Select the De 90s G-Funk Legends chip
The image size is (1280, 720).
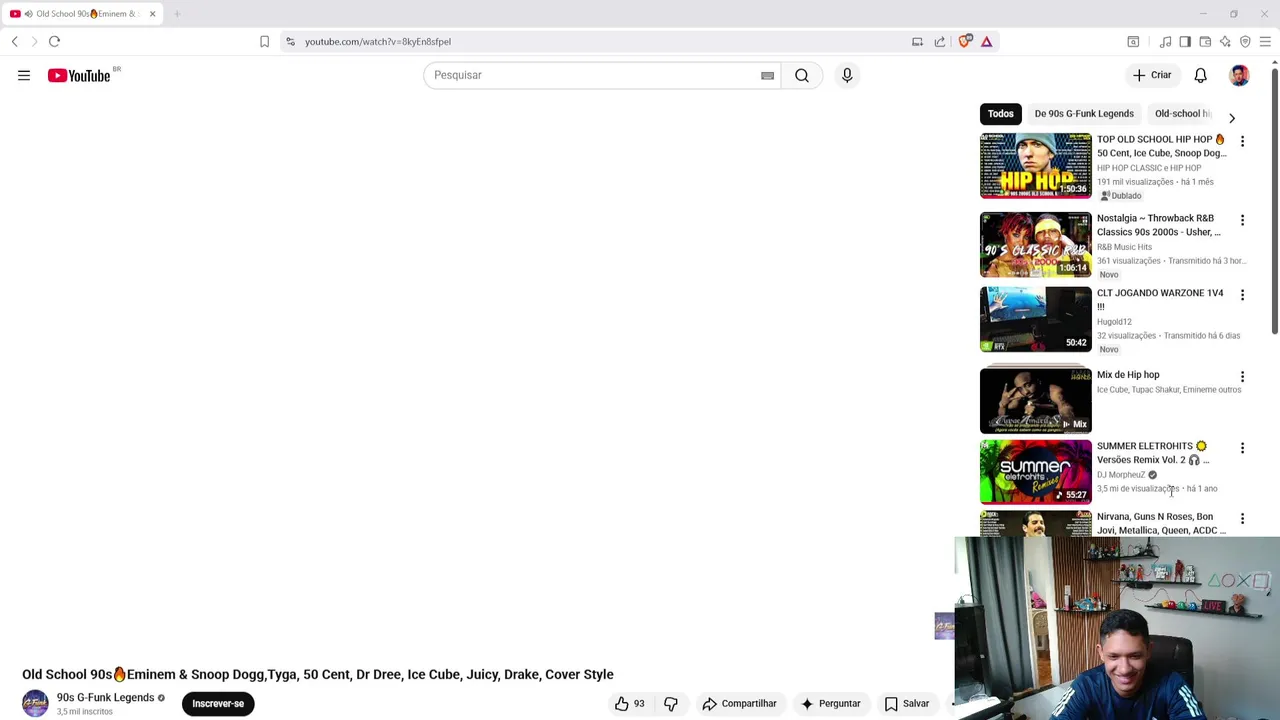coord(1084,114)
